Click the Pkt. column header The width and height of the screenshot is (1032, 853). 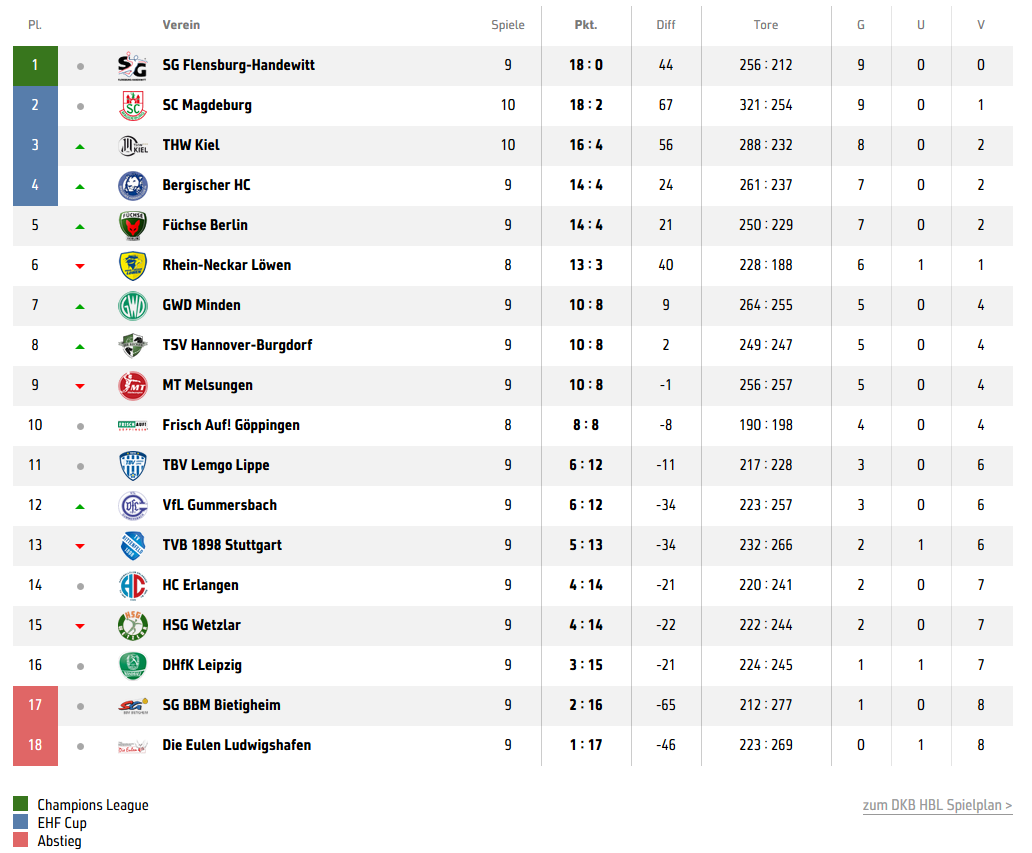pyautogui.click(x=586, y=25)
